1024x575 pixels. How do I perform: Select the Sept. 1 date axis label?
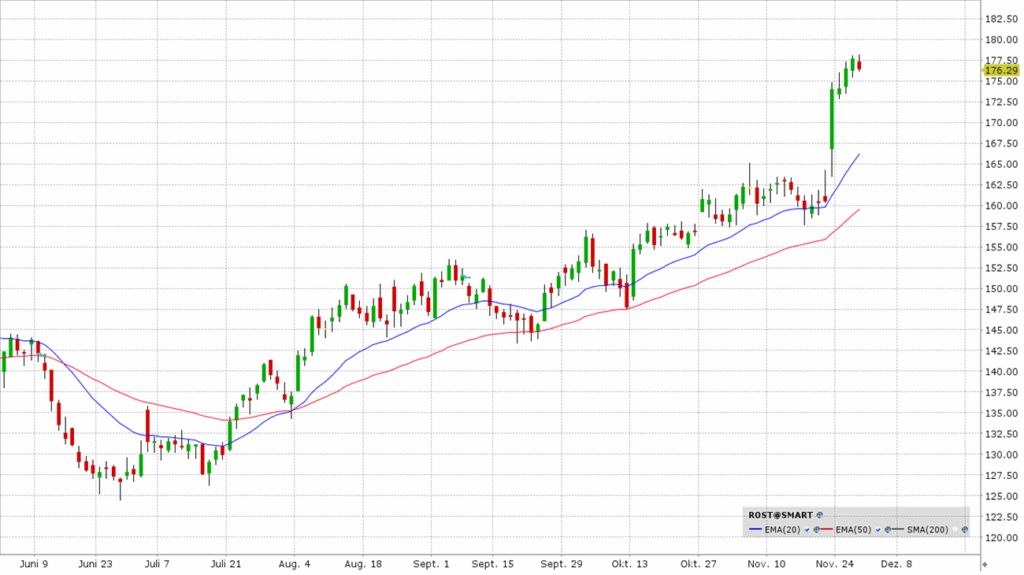433,563
